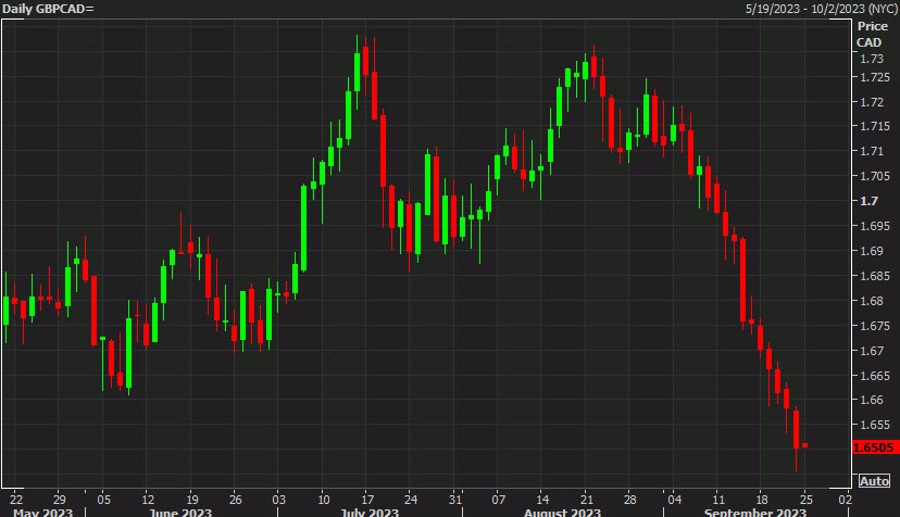This screenshot has height=517, width=900.
Task: Click the 02 date tick at axis end
Action: (x=845, y=498)
